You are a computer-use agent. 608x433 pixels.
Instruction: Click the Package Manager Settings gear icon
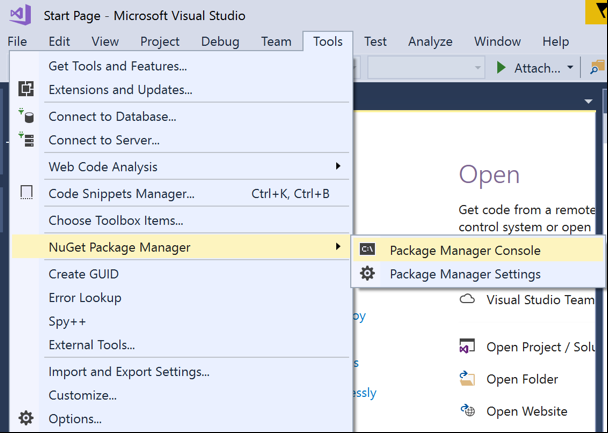pos(367,274)
